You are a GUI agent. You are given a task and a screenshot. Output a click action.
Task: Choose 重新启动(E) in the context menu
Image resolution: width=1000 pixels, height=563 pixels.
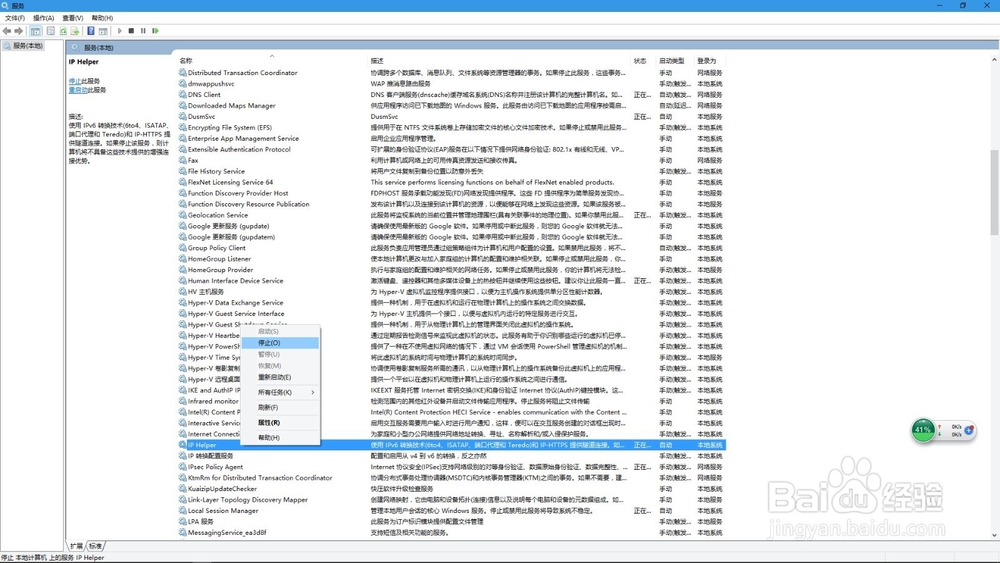tap(280, 377)
